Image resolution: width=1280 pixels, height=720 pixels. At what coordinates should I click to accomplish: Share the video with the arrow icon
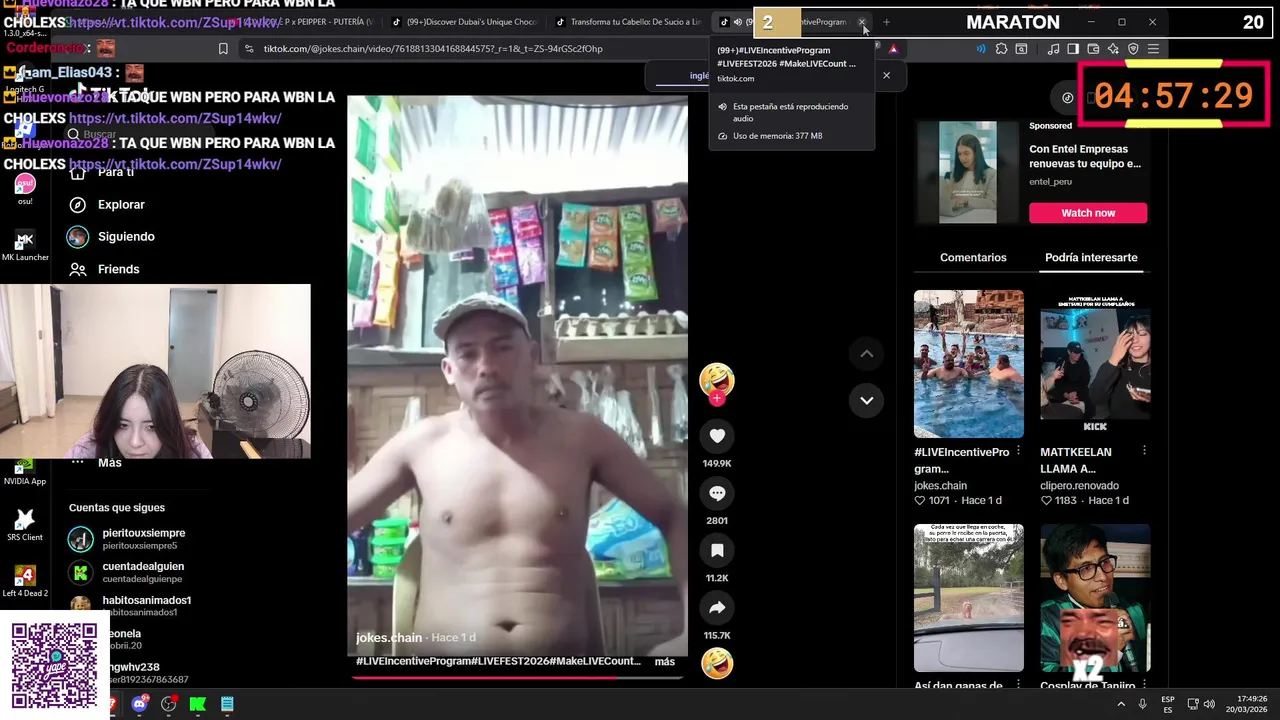pos(717,608)
